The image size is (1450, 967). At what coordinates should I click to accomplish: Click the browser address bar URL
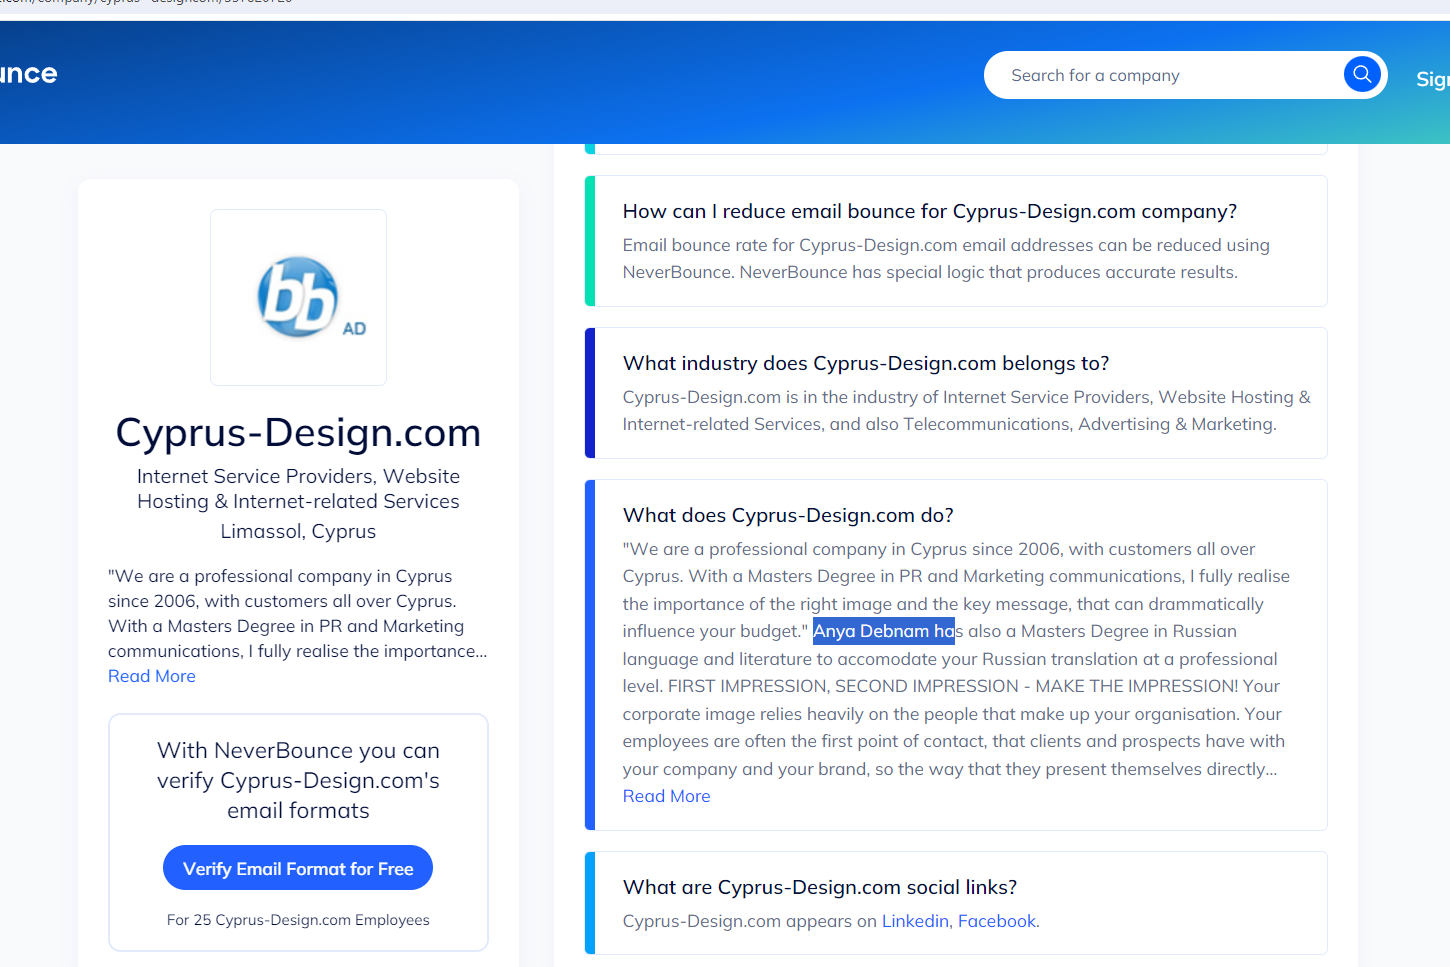pyautogui.click(x=150, y=3)
